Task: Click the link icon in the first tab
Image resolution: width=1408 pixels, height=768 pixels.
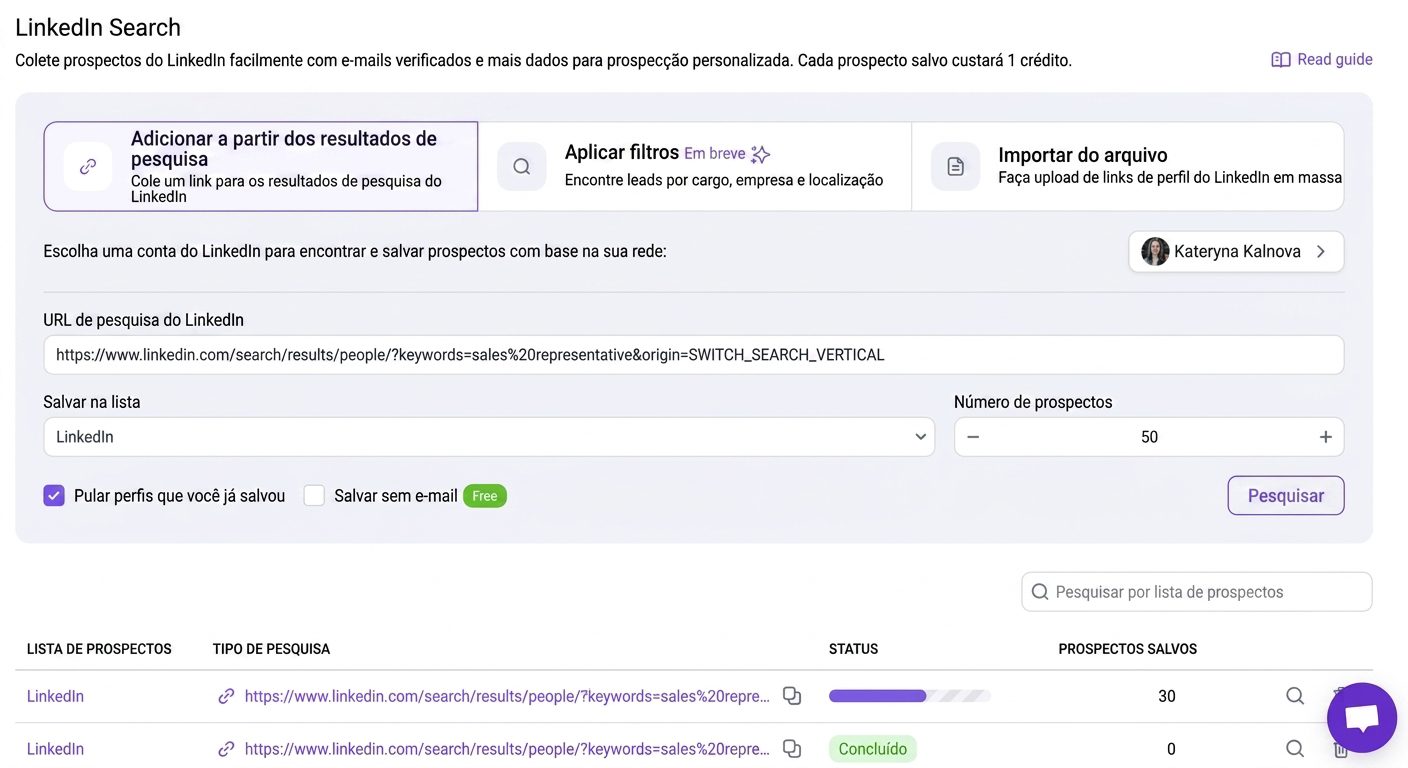Action: [x=88, y=166]
